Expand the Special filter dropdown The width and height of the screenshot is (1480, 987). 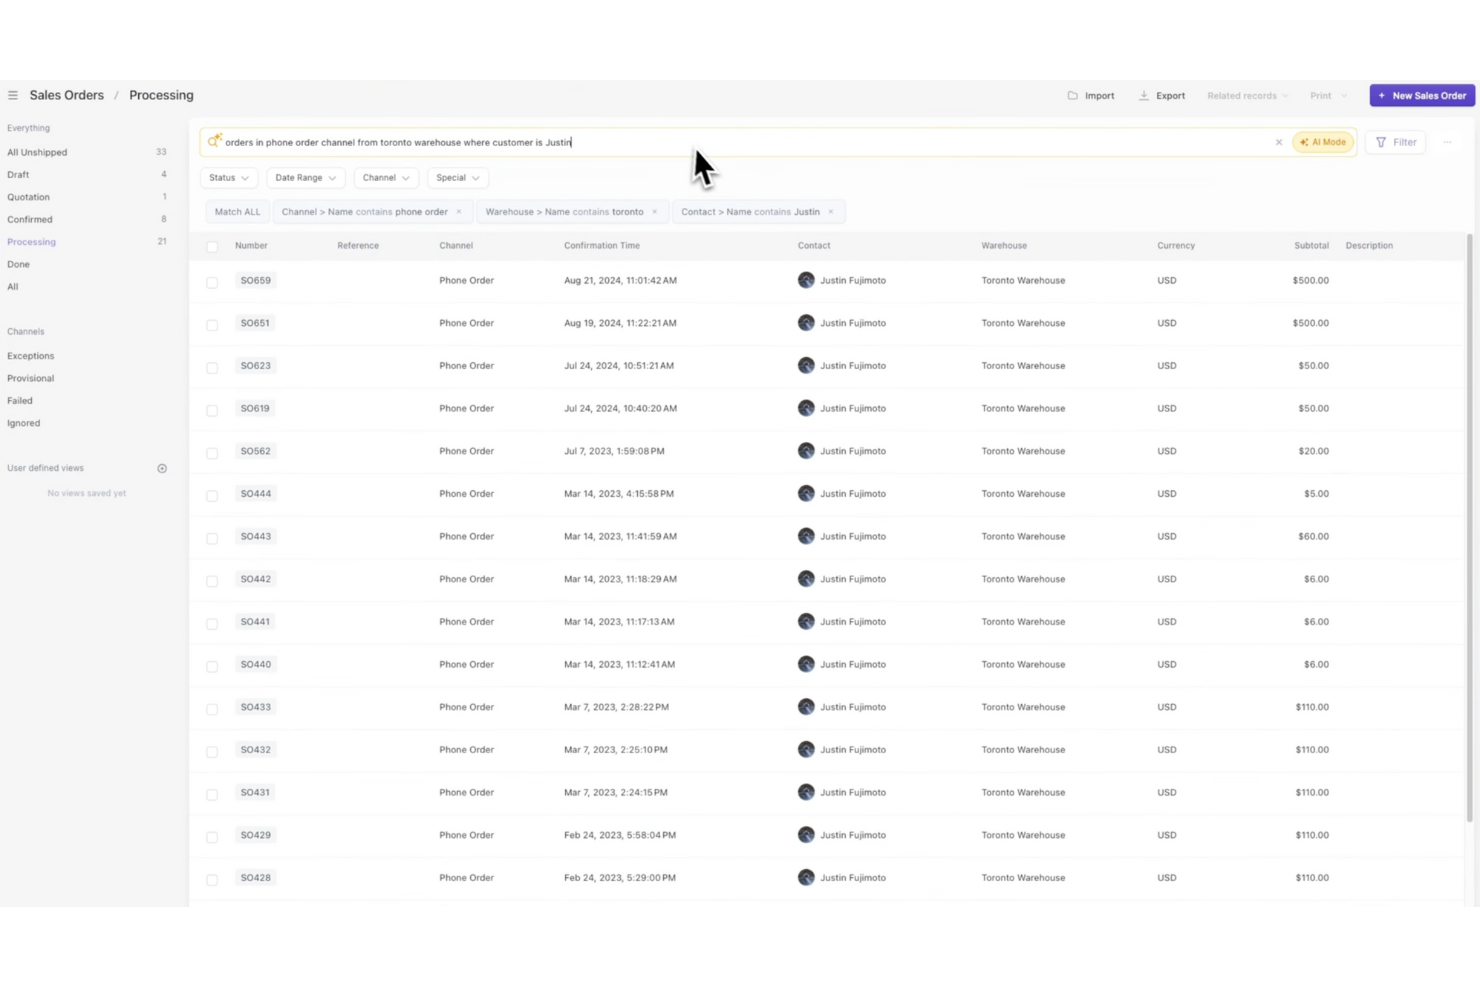coord(457,177)
